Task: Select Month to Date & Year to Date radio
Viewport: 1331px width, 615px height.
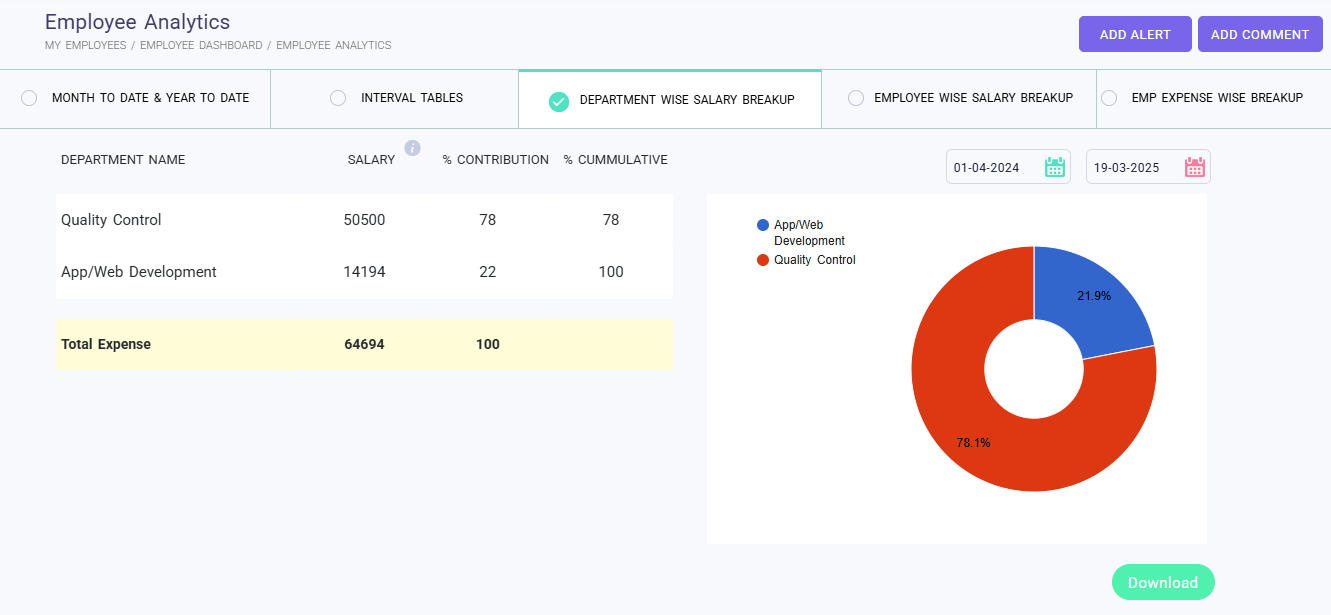Action: pos(29,98)
